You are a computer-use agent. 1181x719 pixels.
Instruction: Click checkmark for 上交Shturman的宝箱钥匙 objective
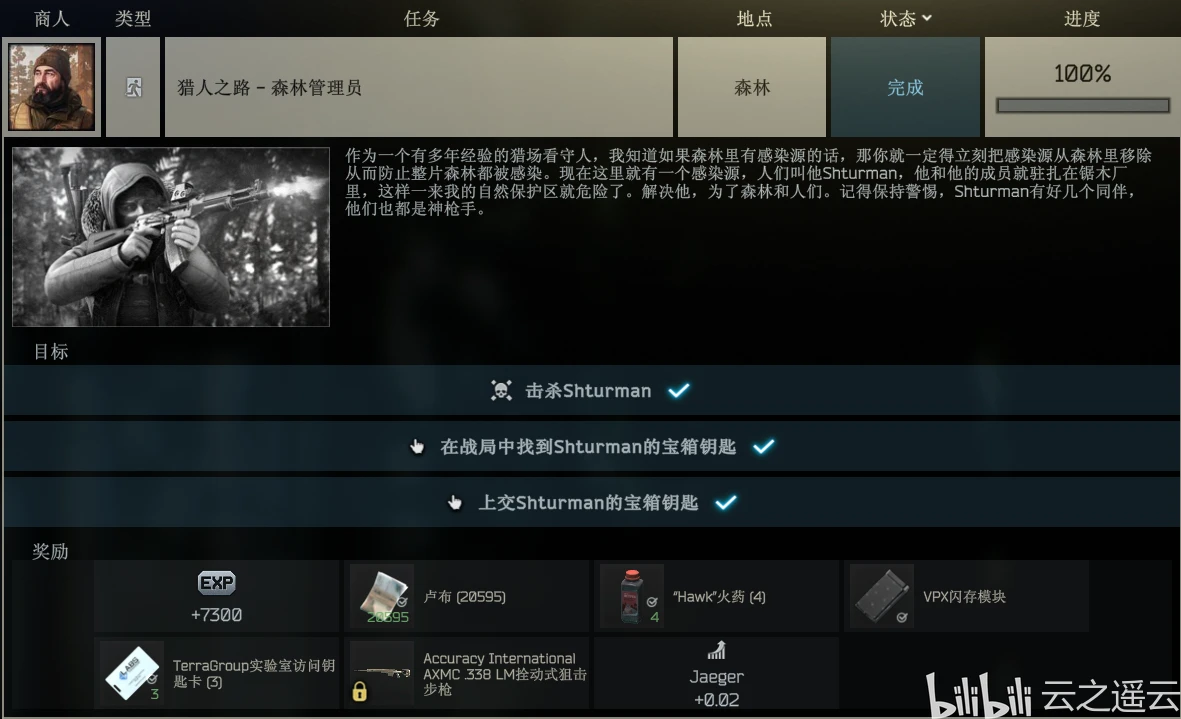(726, 502)
